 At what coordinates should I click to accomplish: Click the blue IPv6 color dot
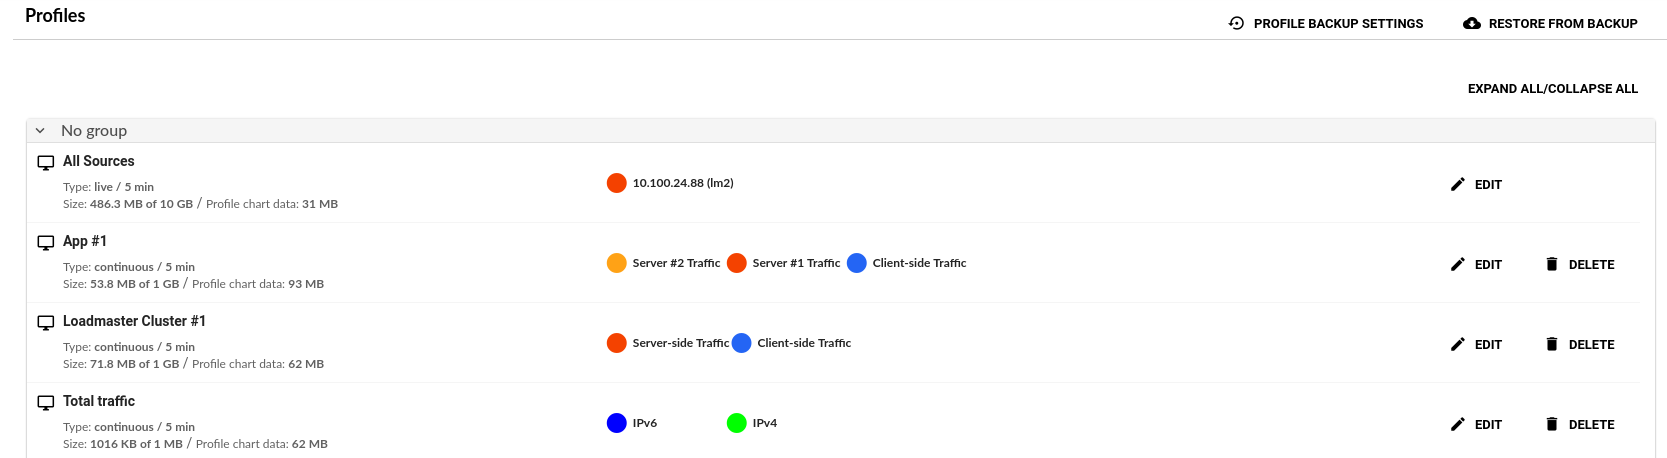pos(616,423)
